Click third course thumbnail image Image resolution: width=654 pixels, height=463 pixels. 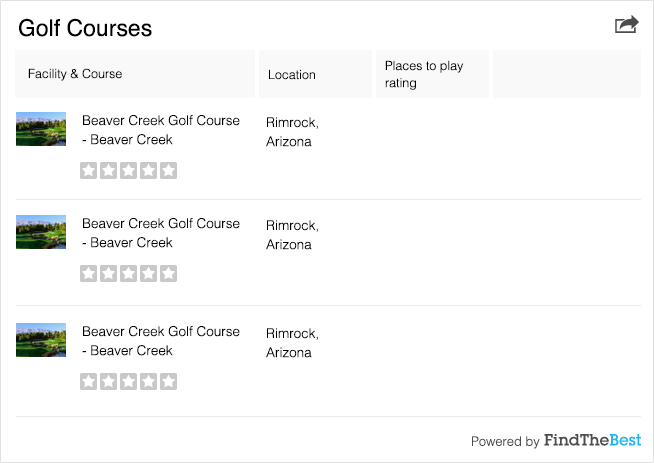click(41, 340)
